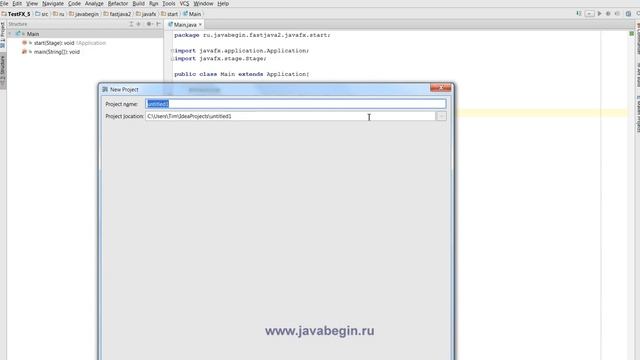Focus the Project name input field

click(x=296, y=104)
